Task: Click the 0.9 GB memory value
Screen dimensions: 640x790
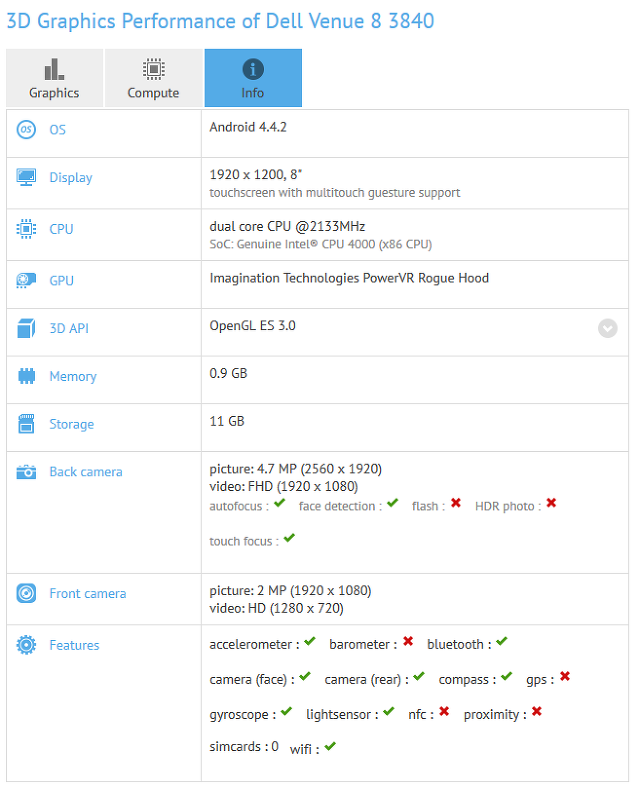Action: (228, 373)
